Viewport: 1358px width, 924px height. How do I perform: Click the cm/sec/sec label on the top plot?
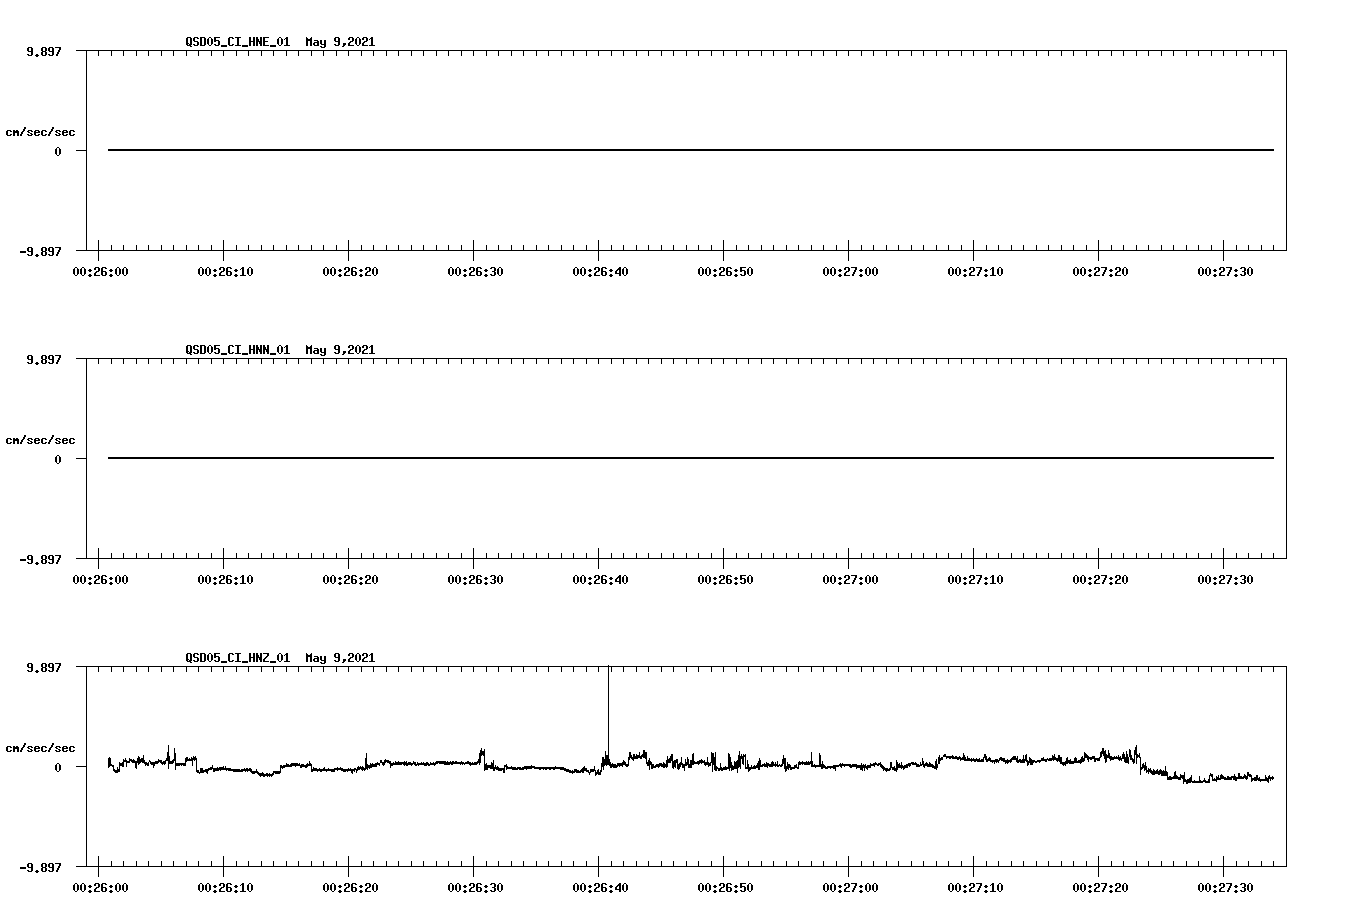pos(41,129)
